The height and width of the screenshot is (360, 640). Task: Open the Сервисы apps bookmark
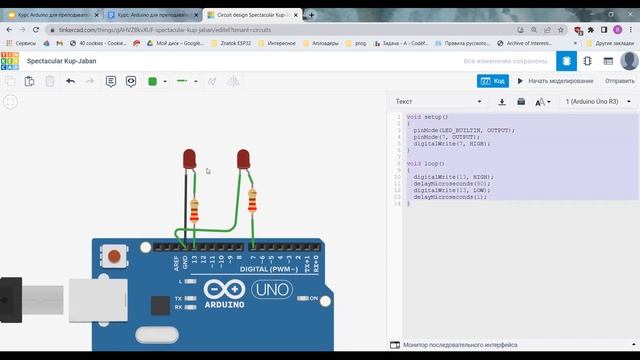[x=21, y=43]
